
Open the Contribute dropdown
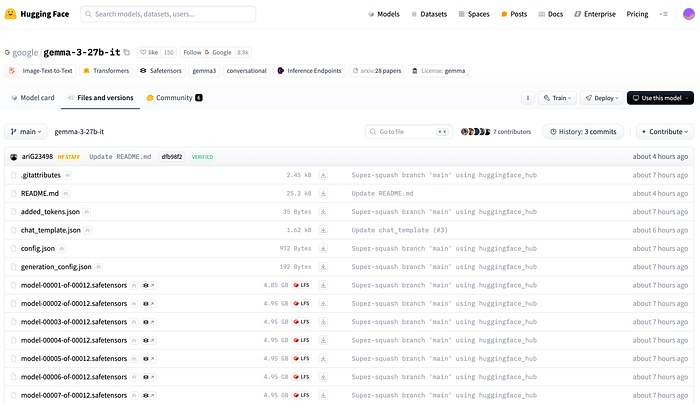coord(665,132)
